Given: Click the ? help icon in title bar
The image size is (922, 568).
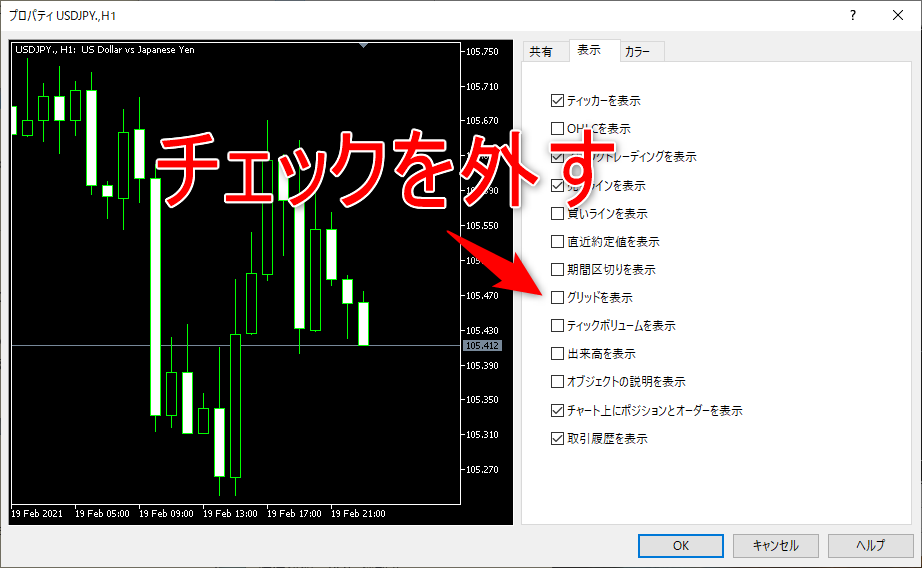Looking at the screenshot, I should pos(853,15).
